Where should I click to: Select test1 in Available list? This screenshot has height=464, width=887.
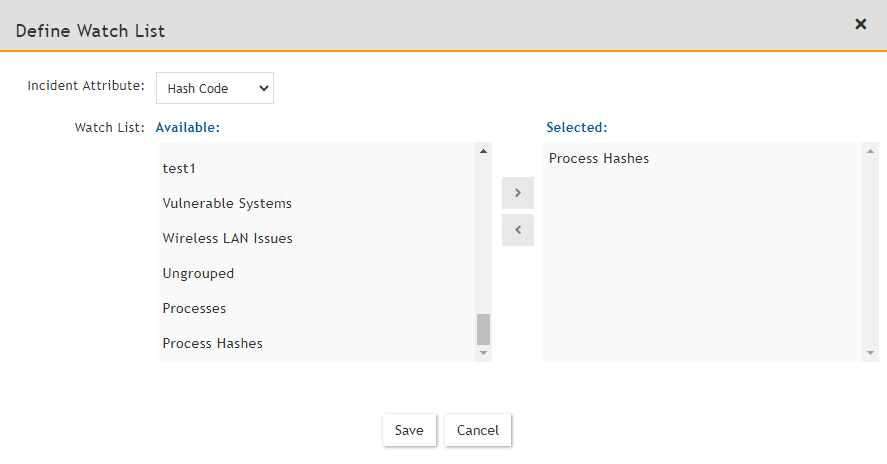click(x=181, y=168)
